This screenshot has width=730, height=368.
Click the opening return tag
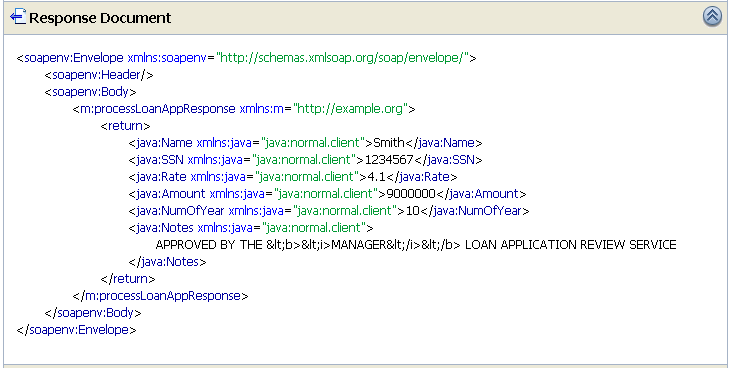click(126, 126)
